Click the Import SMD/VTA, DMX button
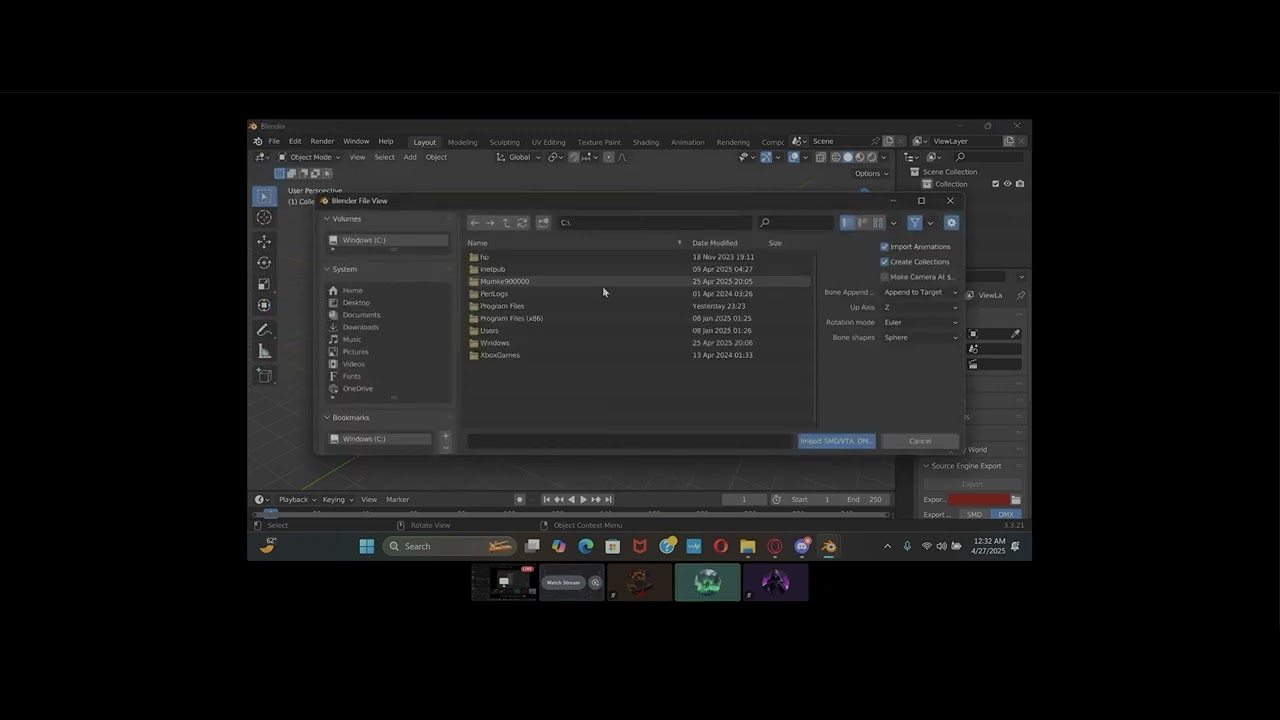Viewport: 1280px width, 720px height. pyautogui.click(x=837, y=441)
